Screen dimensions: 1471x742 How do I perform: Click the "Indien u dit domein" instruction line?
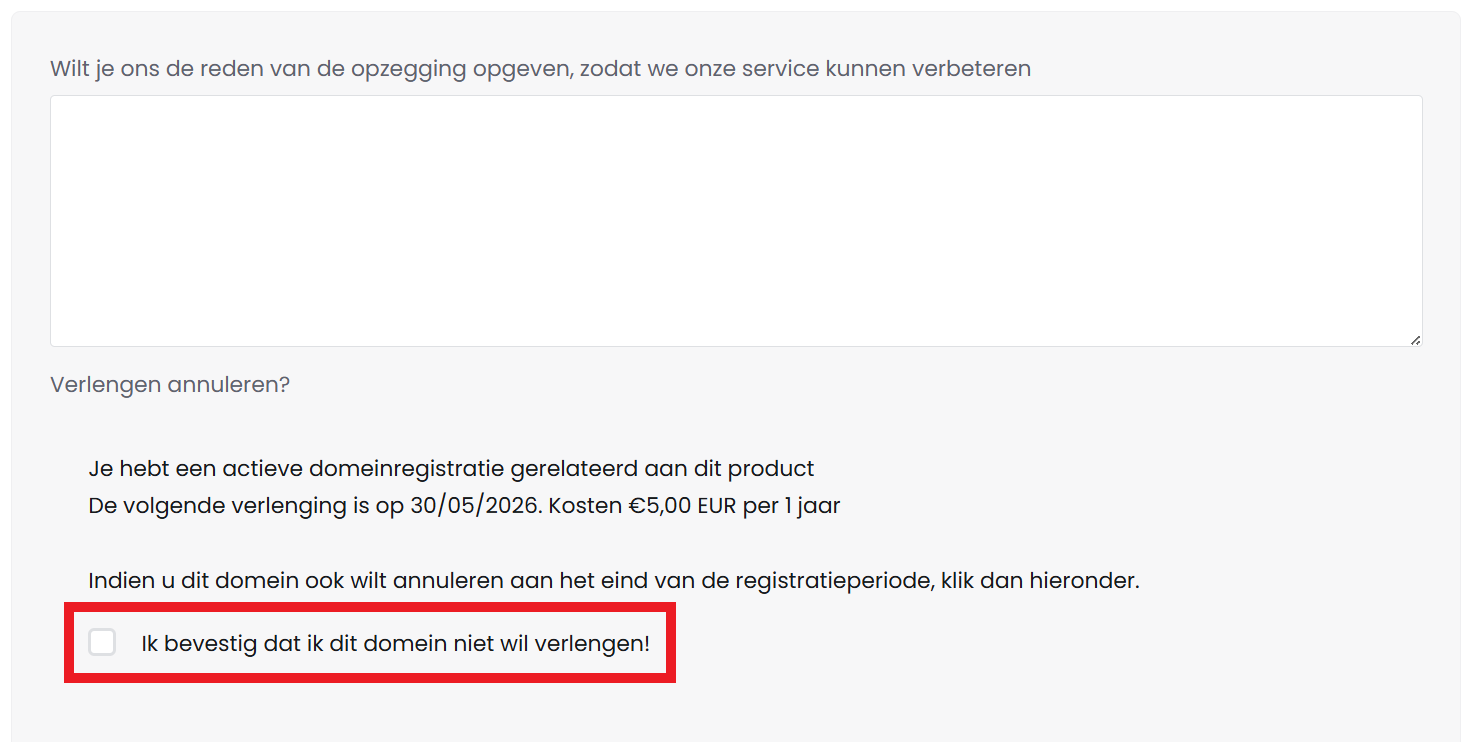tap(613, 581)
